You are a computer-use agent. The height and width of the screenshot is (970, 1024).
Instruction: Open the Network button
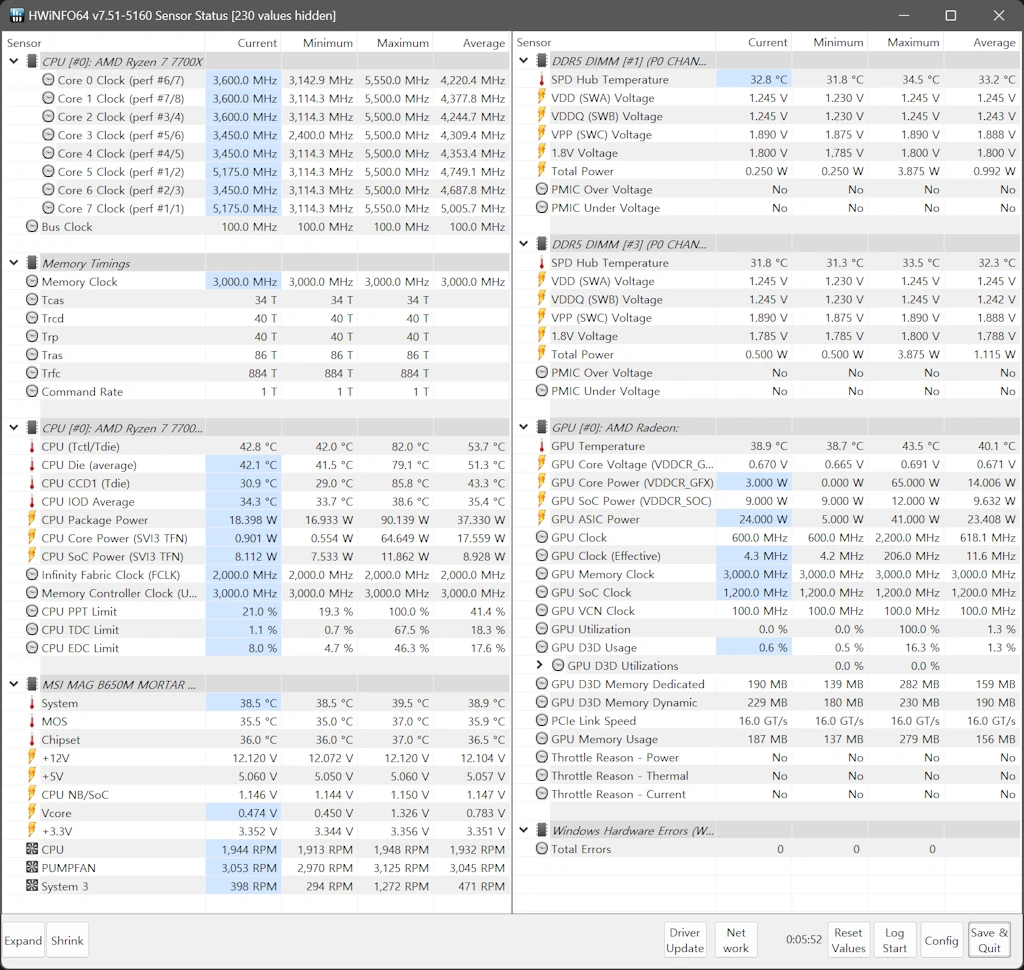pos(736,940)
